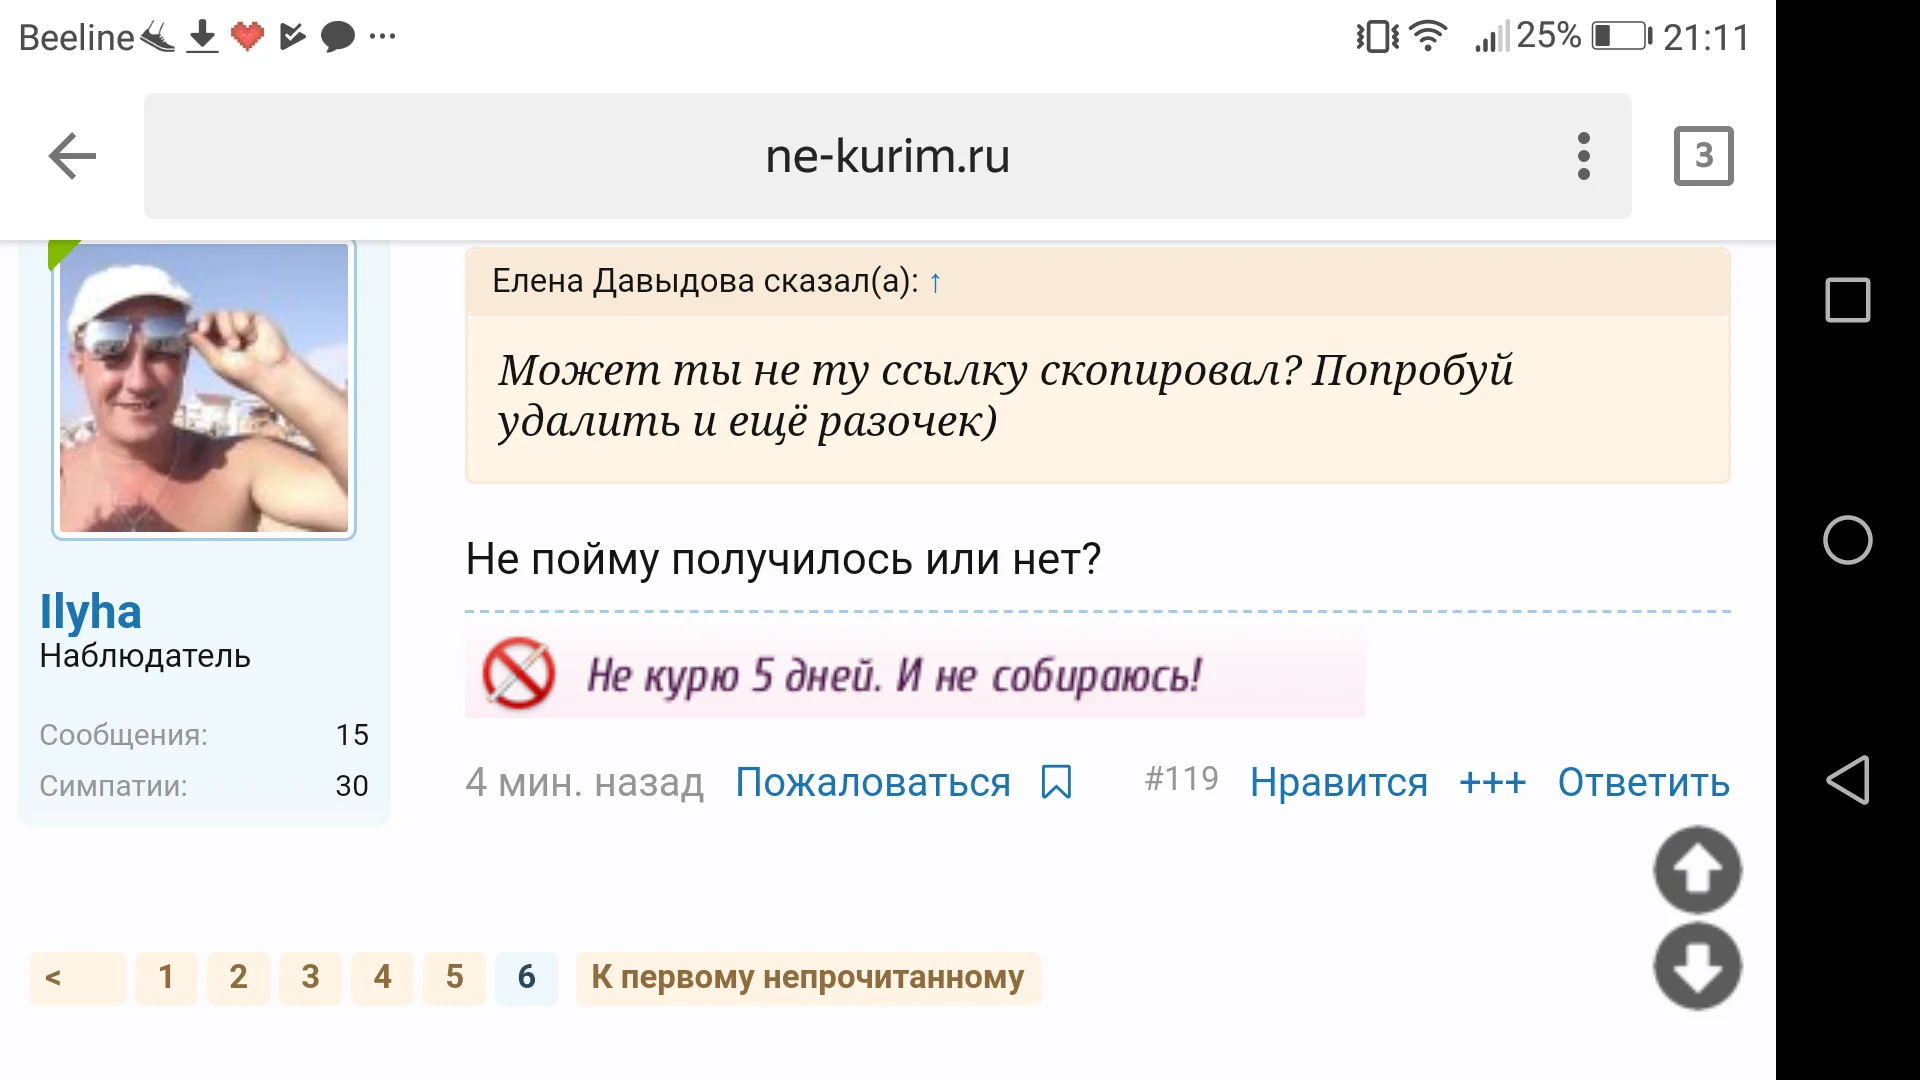The image size is (1920, 1080).
Task: Tap the heart icon in the status bar
Action: coord(246,37)
